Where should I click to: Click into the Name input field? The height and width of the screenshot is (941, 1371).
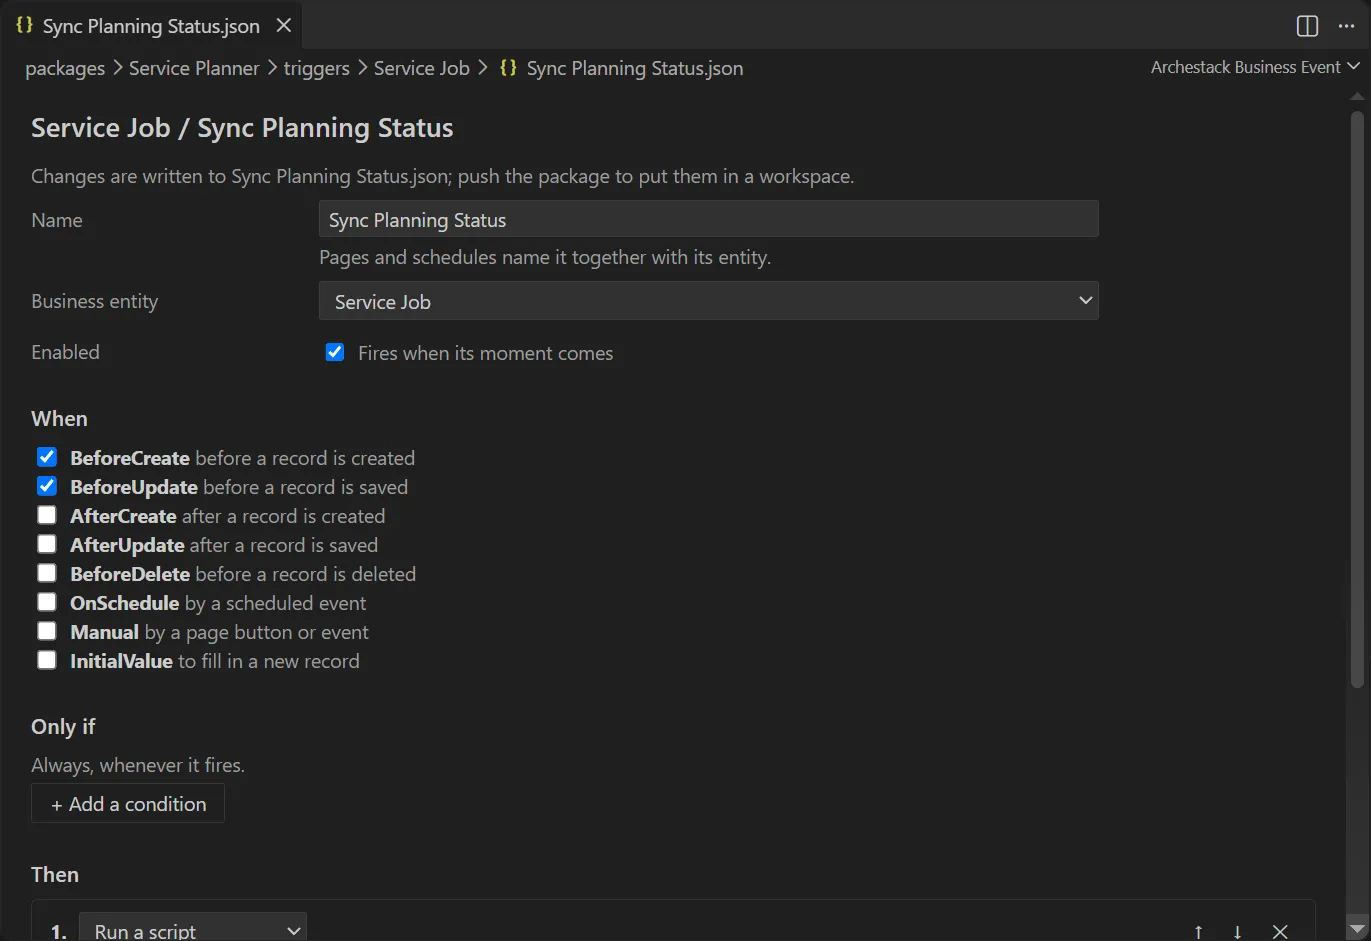(x=708, y=219)
